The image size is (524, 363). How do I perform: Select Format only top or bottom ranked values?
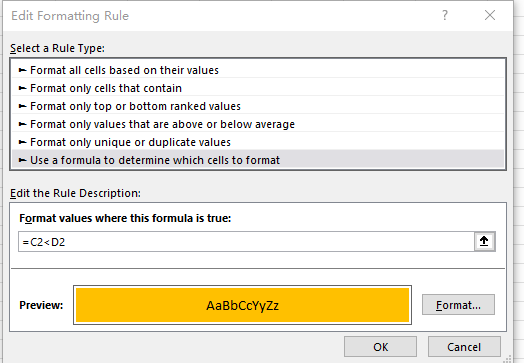[x=258, y=106]
